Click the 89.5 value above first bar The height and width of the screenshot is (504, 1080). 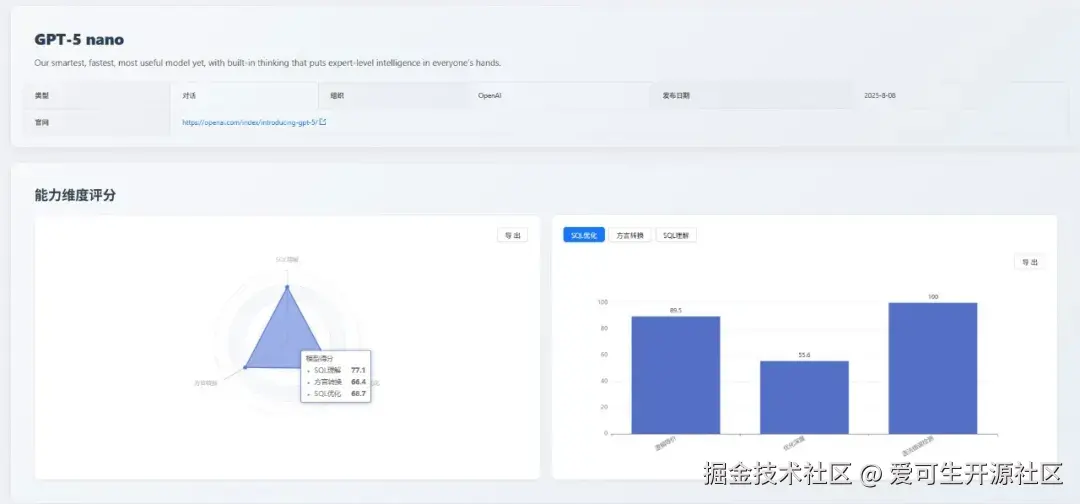[x=676, y=311]
